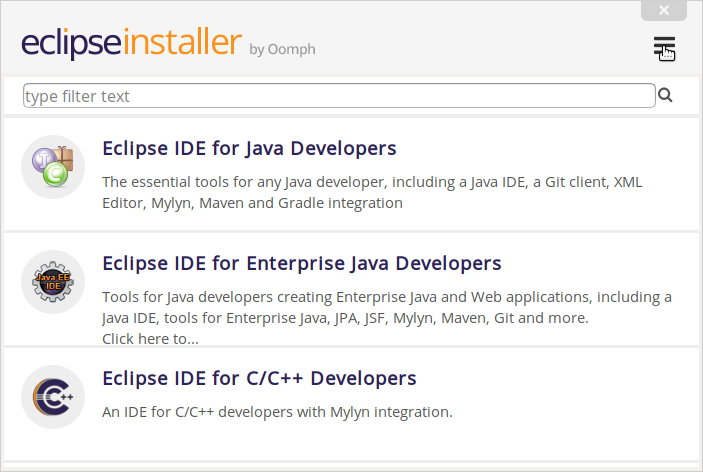The height and width of the screenshot is (472, 703).
Task: Select Eclipse IDE for Enterprise Java Developers title
Action: pyautogui.click(x=302, y=264)
